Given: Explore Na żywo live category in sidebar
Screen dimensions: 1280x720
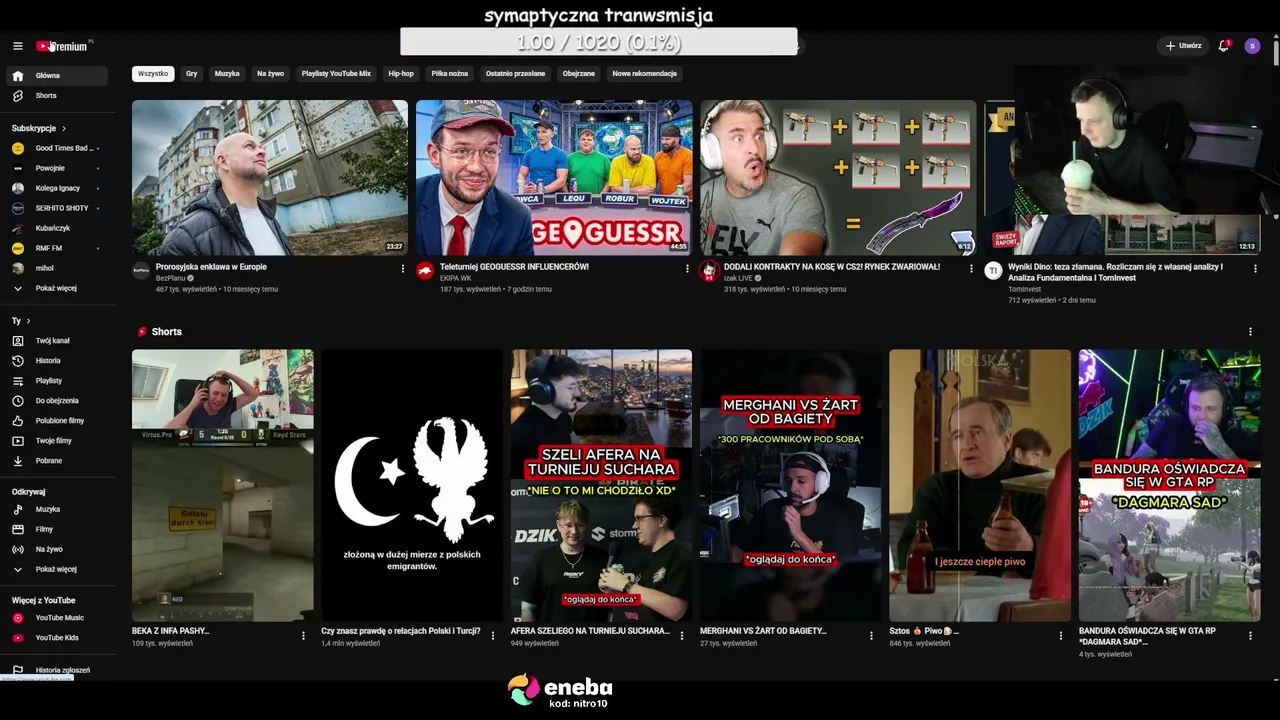Looking at the screenshot, I should coord(57,550).
